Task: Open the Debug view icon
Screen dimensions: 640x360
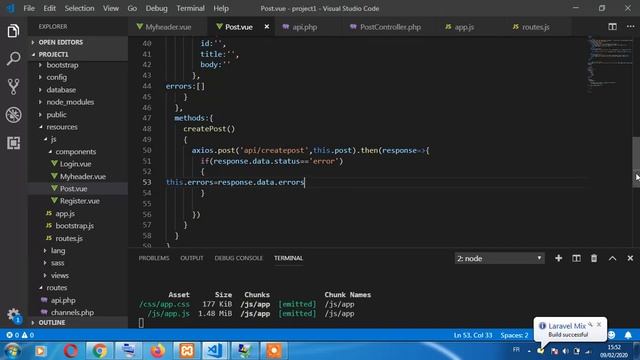Action: pyautogui.click(x=13, y=115)
